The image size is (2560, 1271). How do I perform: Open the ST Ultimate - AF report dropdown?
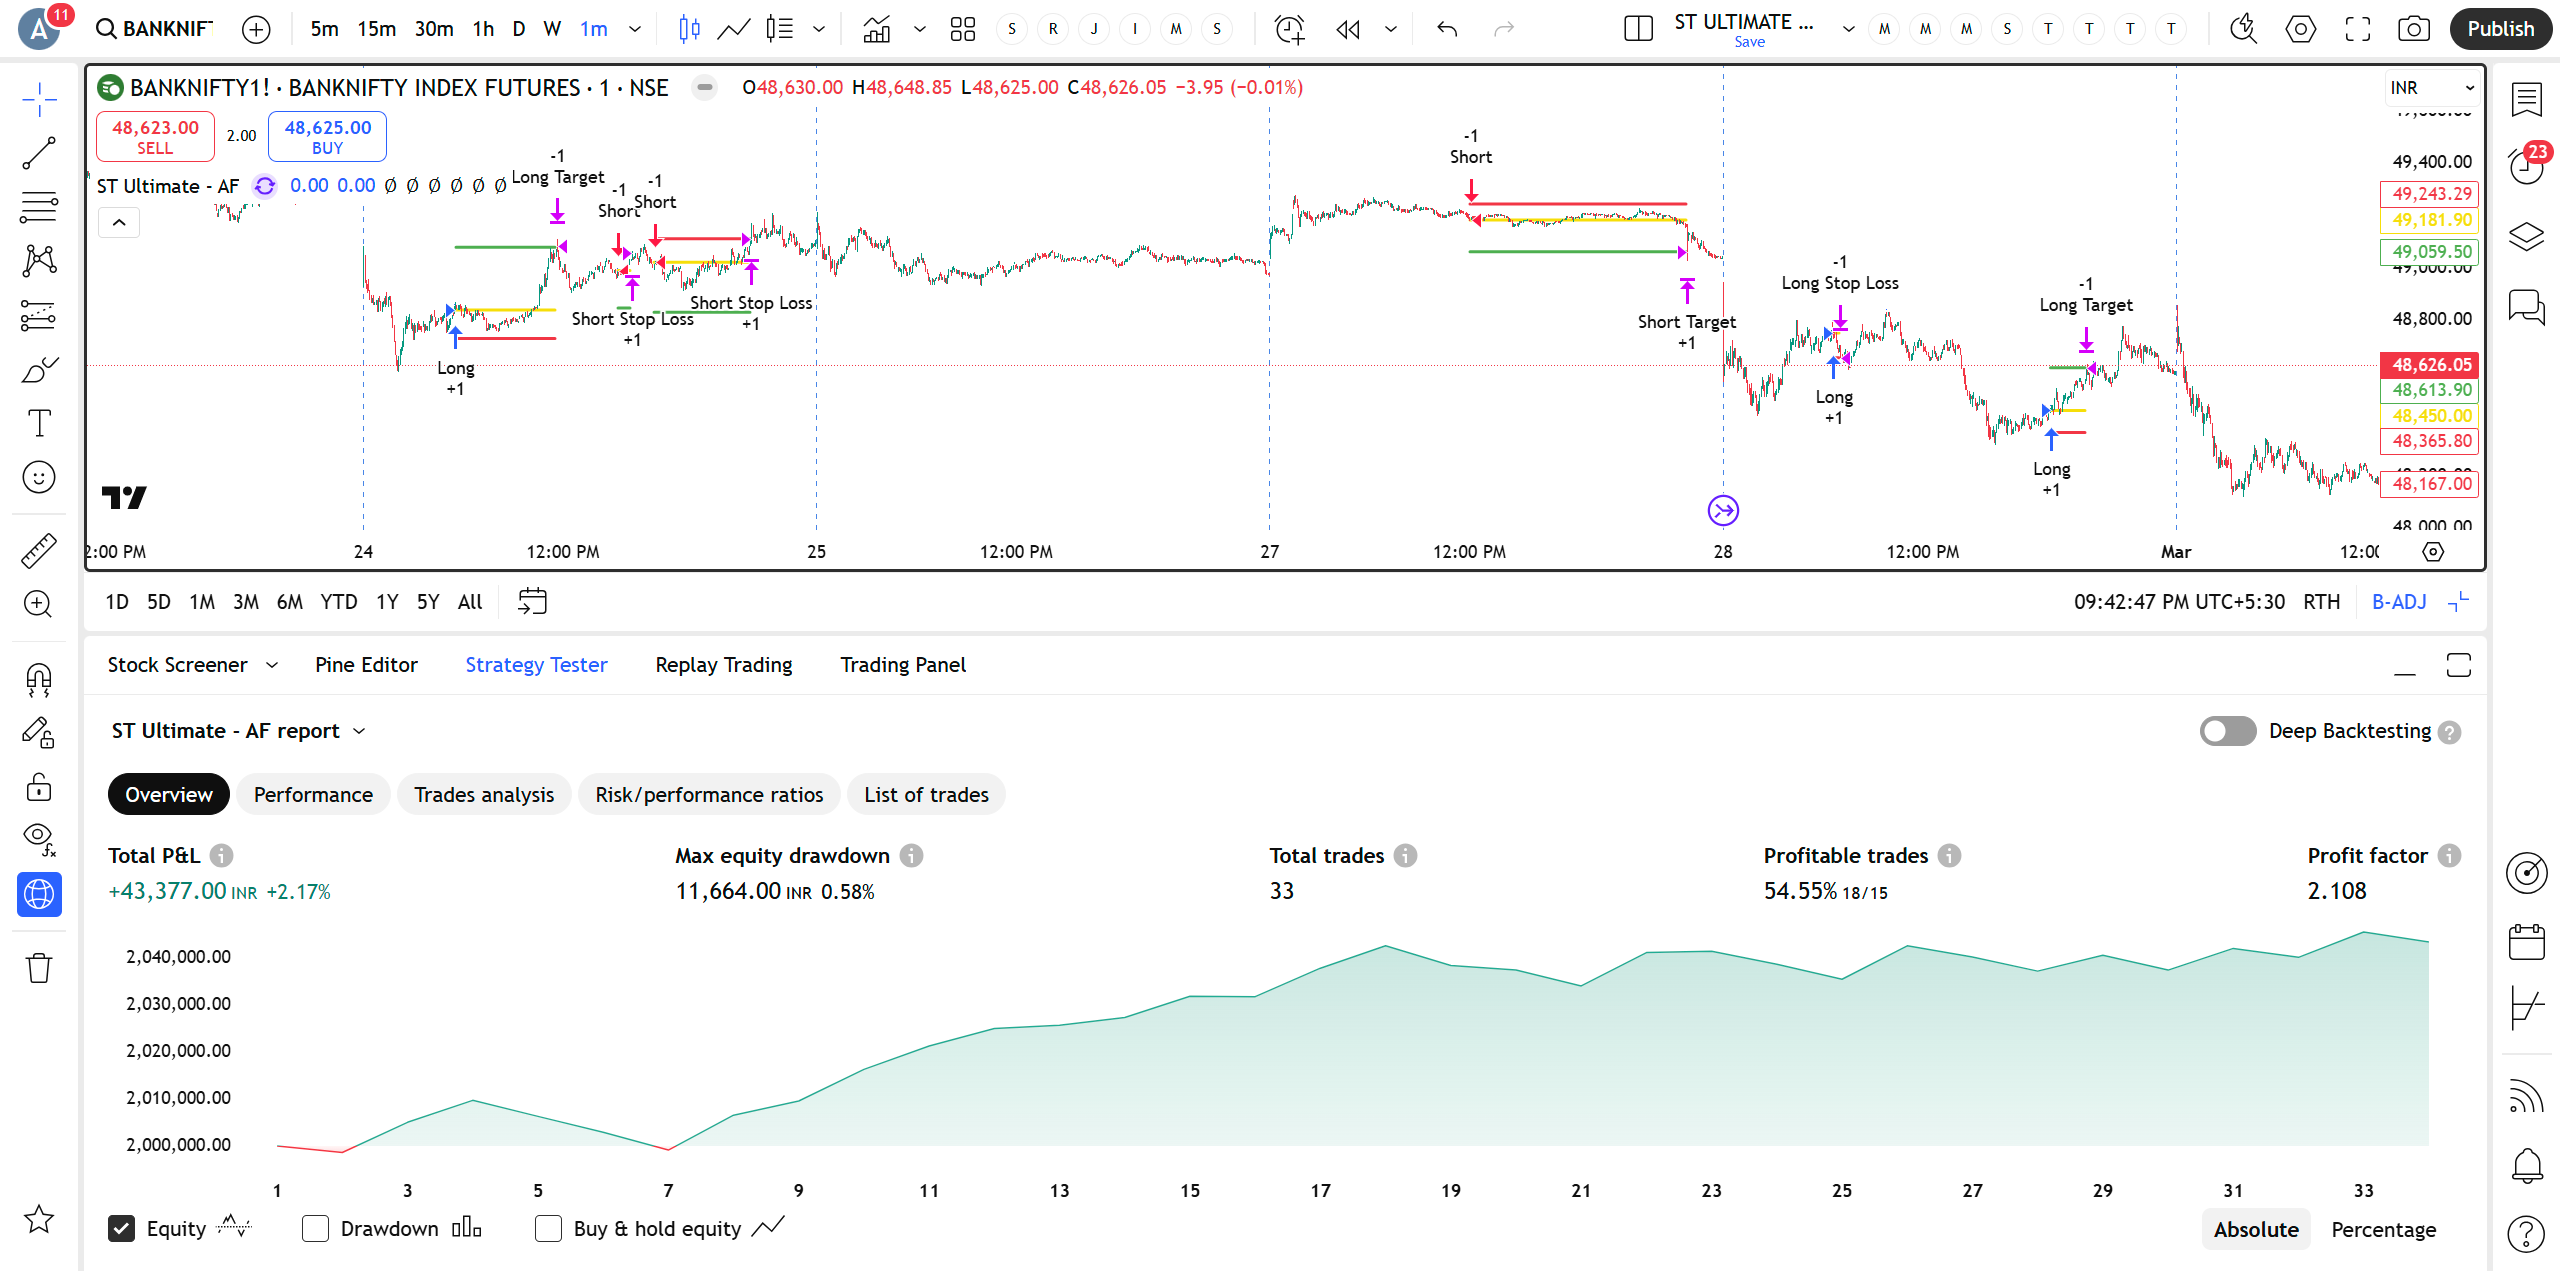coord(239,731)
